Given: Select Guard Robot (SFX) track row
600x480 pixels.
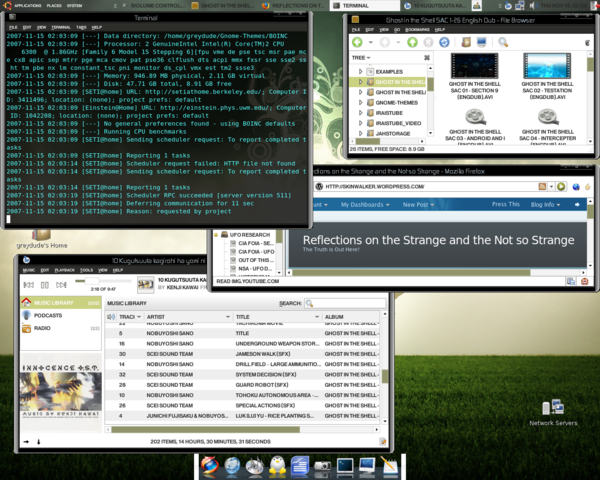Looking at the screenshot, I should point(243,385).
